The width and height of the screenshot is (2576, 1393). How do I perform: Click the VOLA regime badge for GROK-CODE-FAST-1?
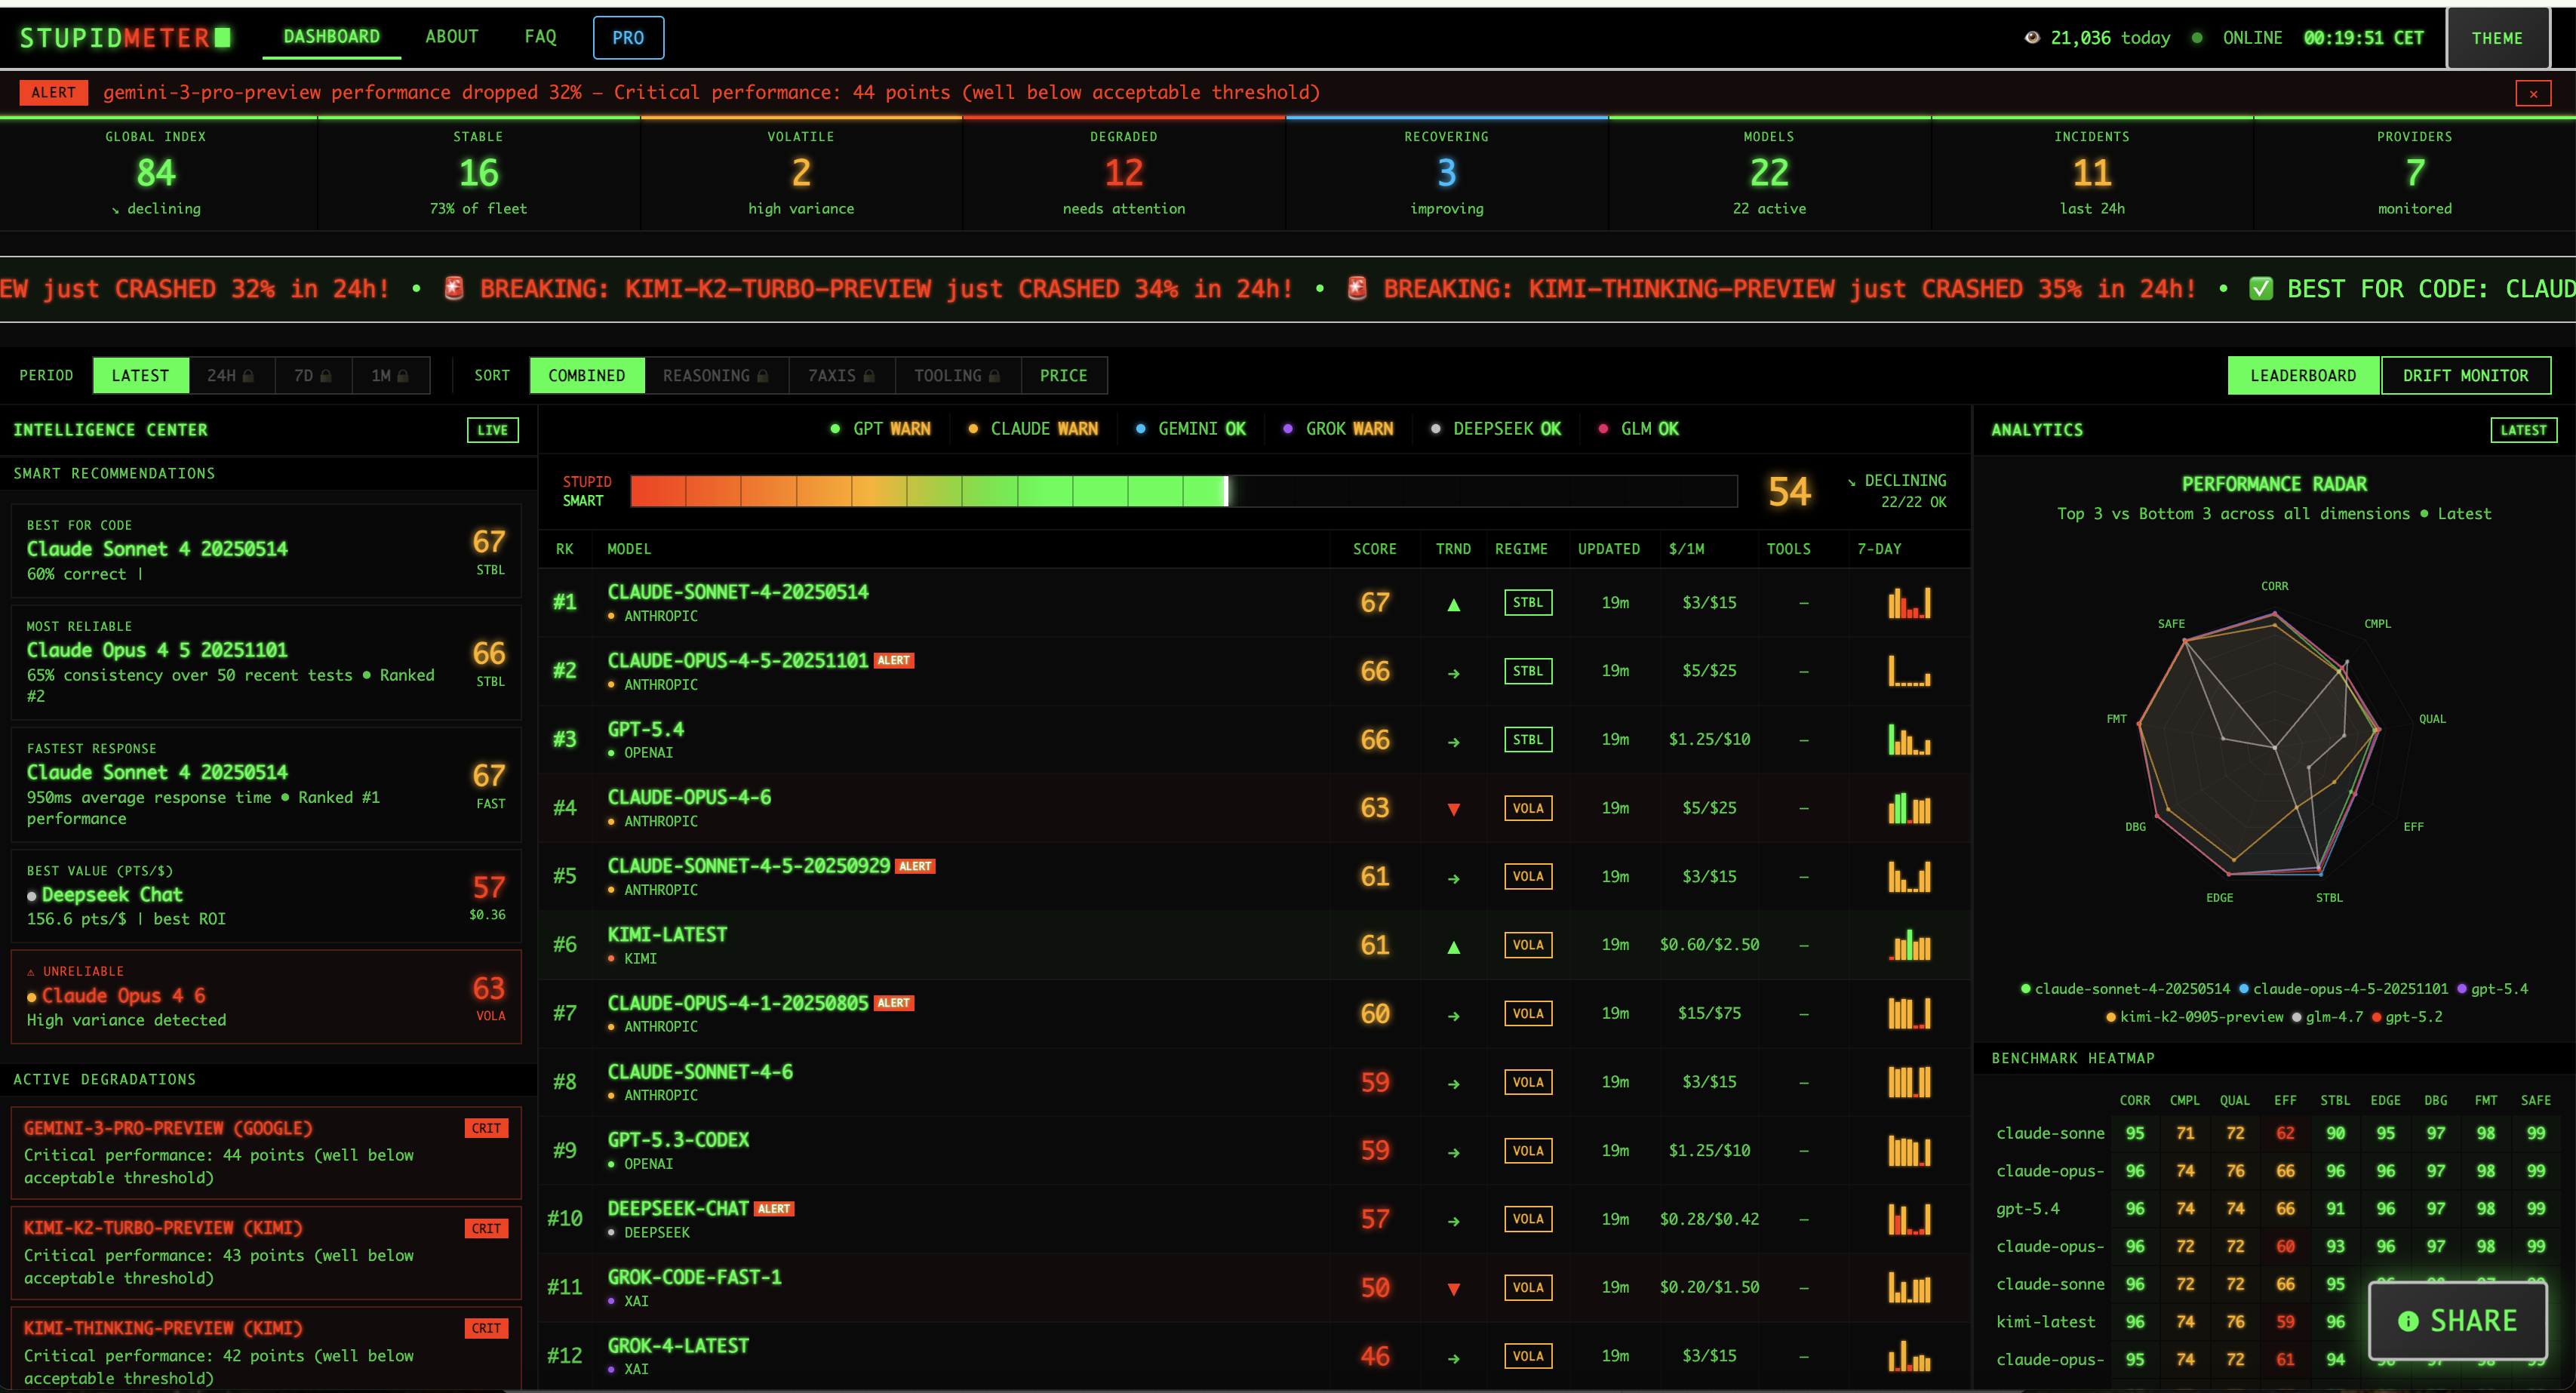tap(1527, 1288)
